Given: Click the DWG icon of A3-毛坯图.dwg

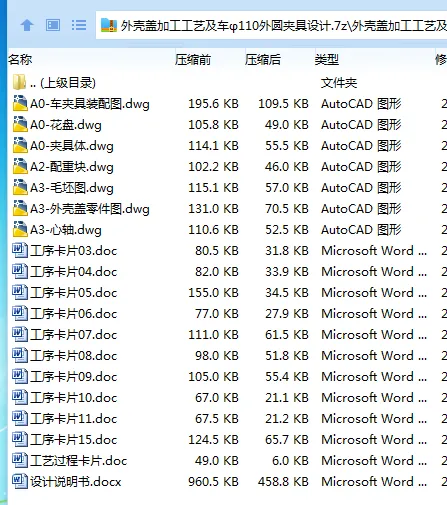Looking at the screenshot, I should 20,187.
